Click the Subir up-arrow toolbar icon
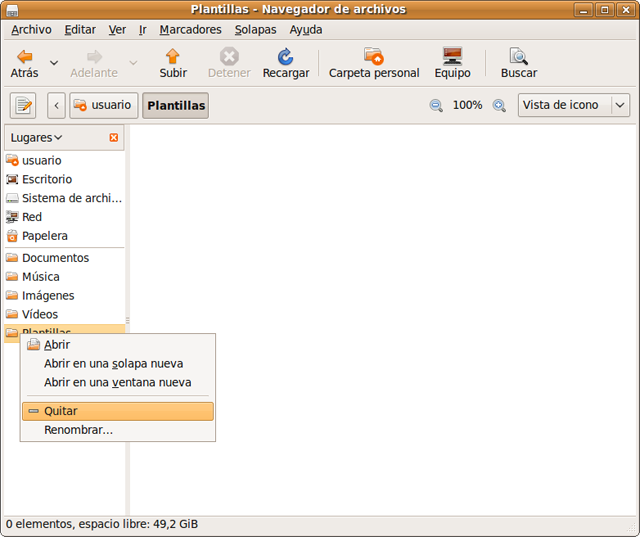The height and width of the screenshot is (537, 640). (173, 57)
